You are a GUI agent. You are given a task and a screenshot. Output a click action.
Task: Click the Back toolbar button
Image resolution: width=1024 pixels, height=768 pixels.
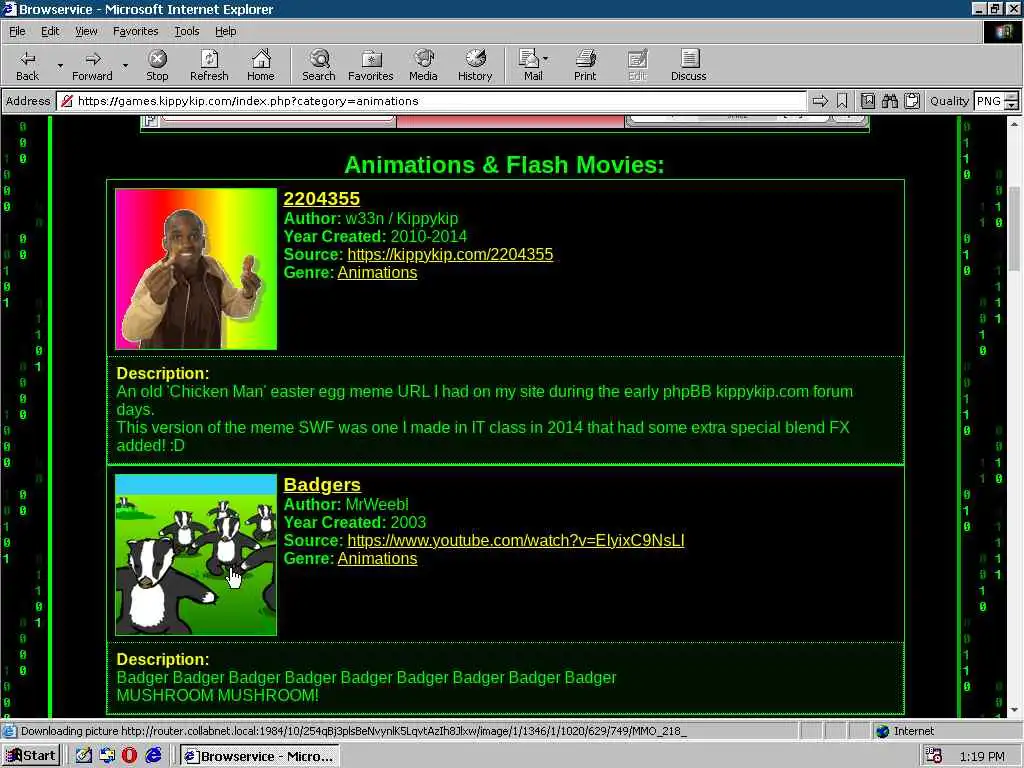(x=27, y=65)
